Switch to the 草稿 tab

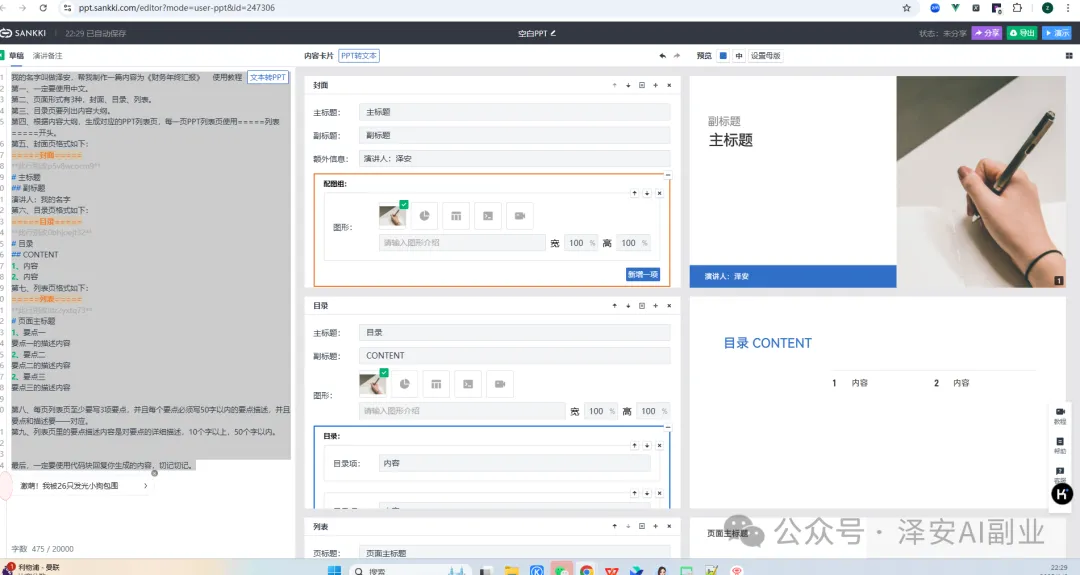click(17, 56)
